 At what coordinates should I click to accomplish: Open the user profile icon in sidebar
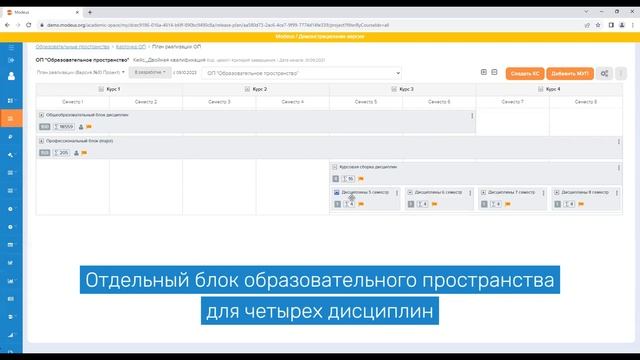coord(11,76)
